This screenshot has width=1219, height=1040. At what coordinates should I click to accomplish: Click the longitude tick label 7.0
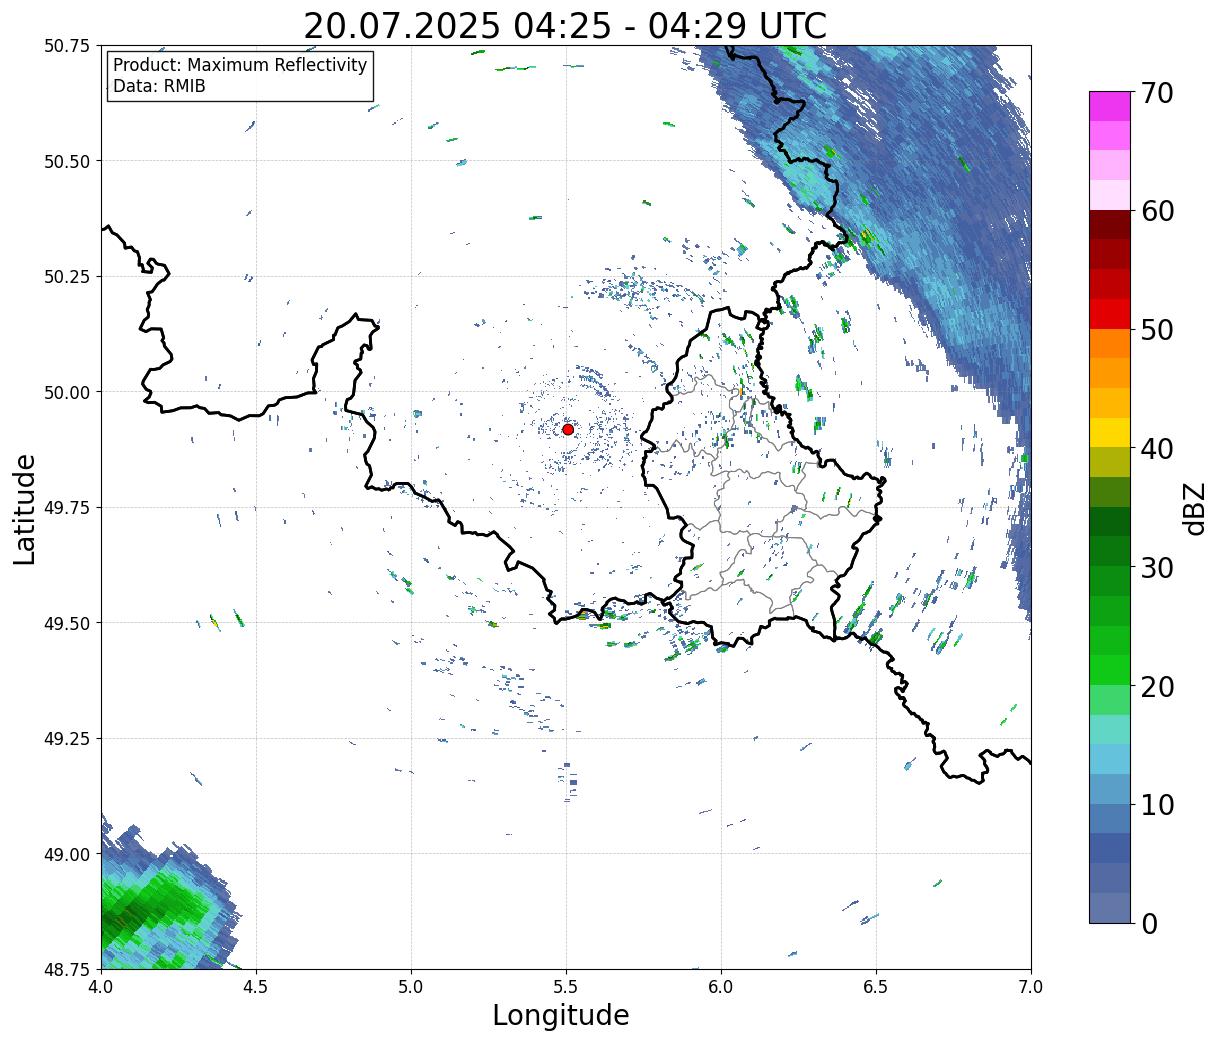click(1031, 986)
